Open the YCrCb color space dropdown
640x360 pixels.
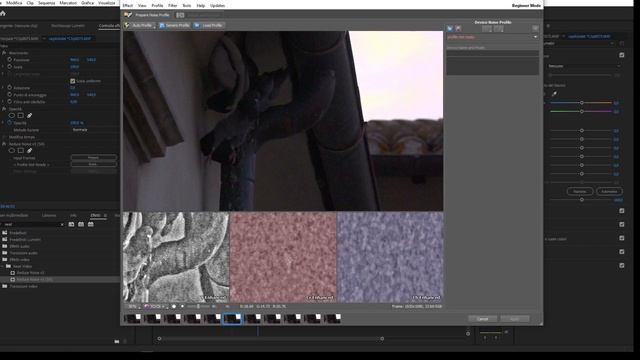(x=155, y=307)
